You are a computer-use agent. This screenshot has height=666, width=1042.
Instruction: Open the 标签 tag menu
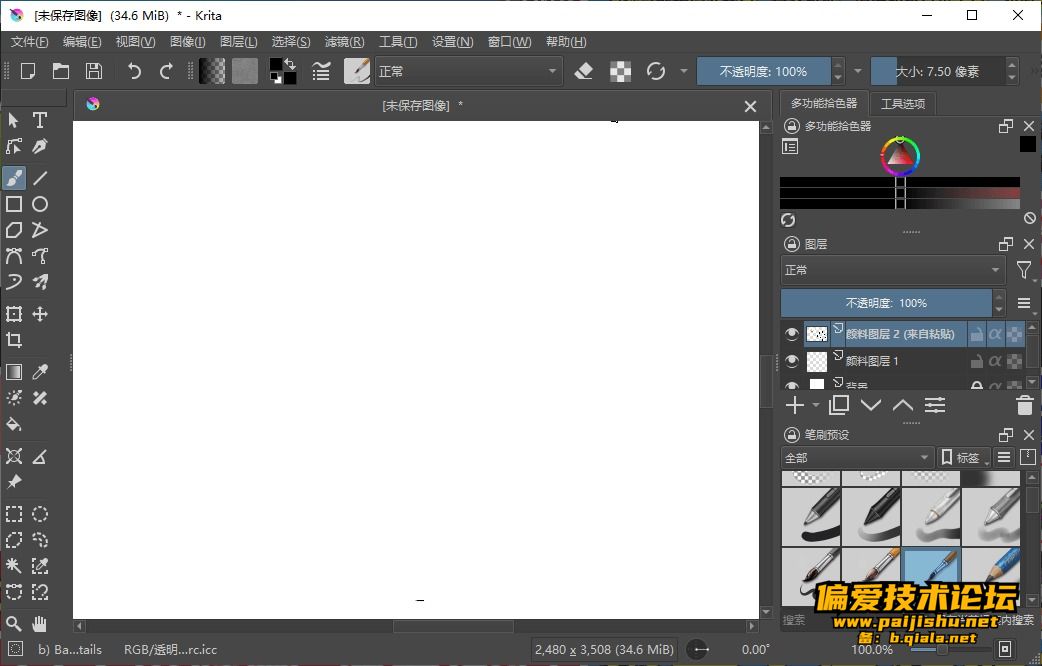pos(964,457)
